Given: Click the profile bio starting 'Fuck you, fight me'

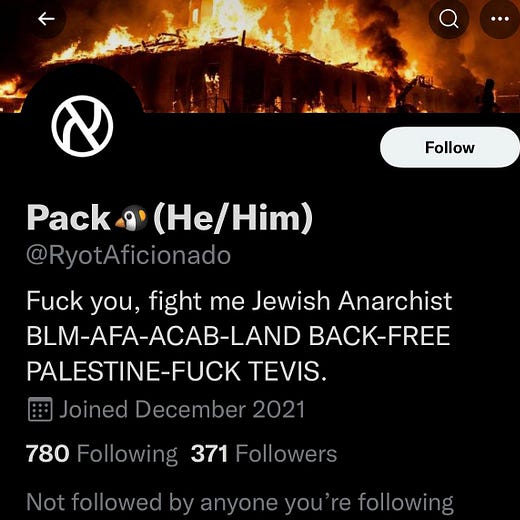Looking at the screenshot, I should tap(239, 336).
